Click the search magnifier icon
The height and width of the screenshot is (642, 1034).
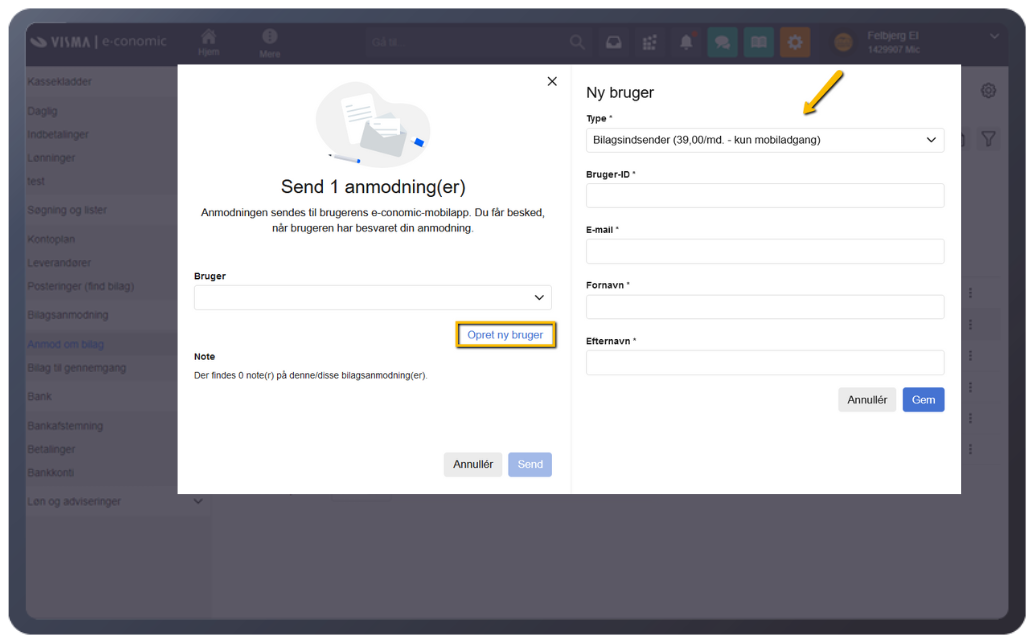coord(577,42)
